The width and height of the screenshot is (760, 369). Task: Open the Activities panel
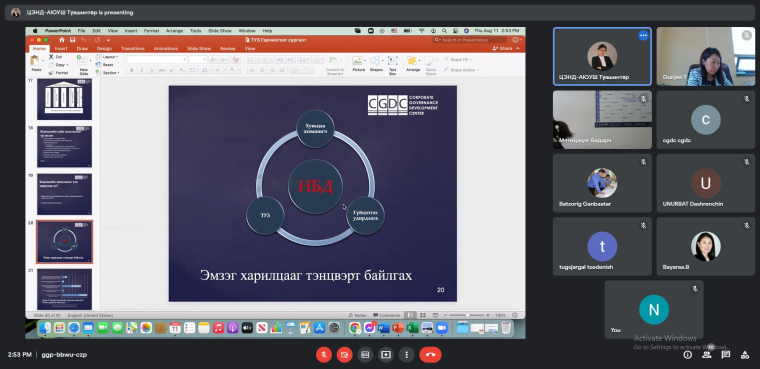(745, 355)
